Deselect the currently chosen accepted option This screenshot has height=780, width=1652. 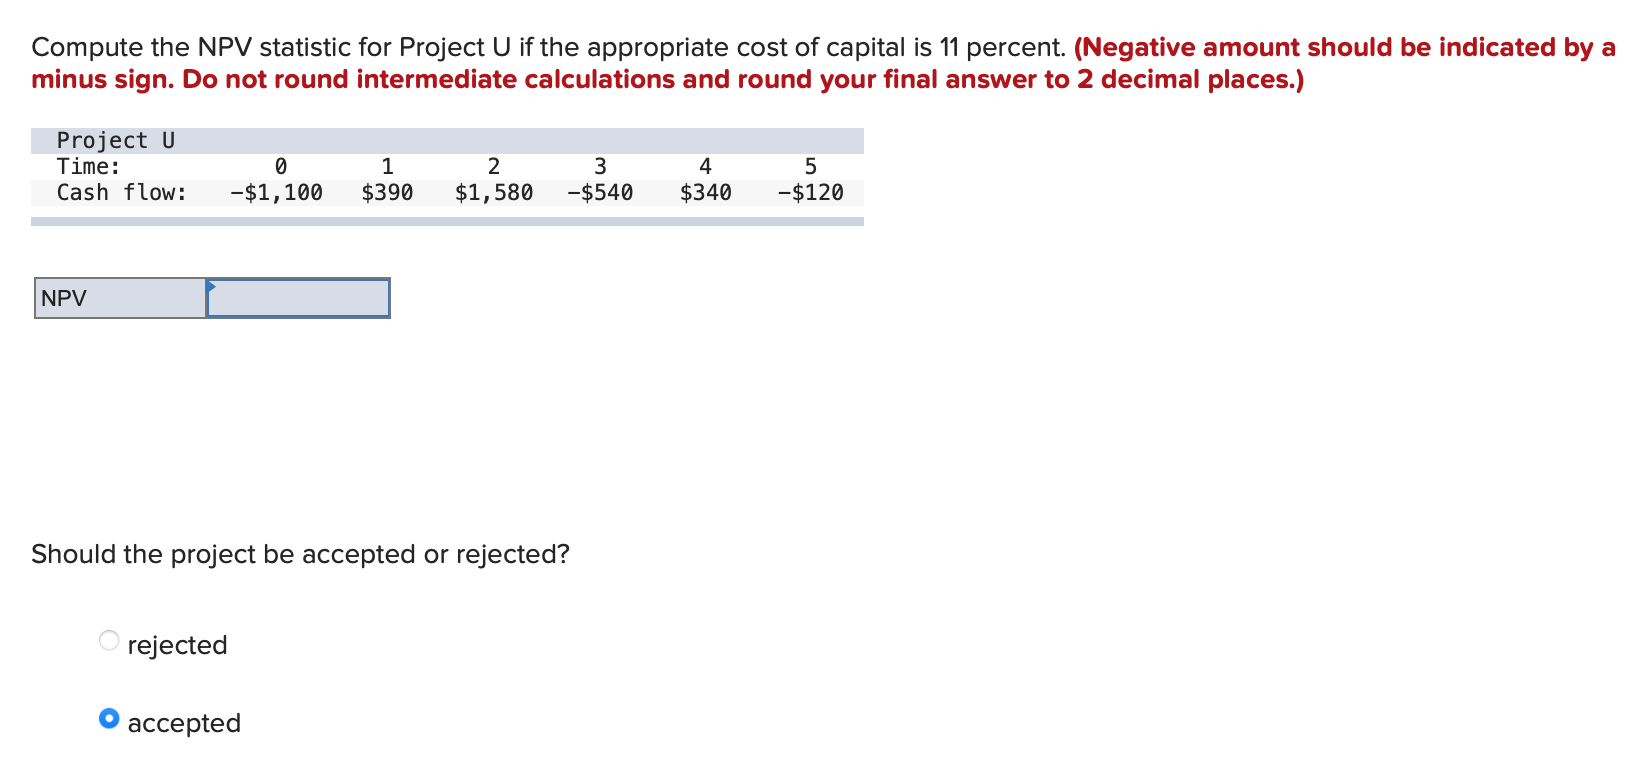point(109,718)
